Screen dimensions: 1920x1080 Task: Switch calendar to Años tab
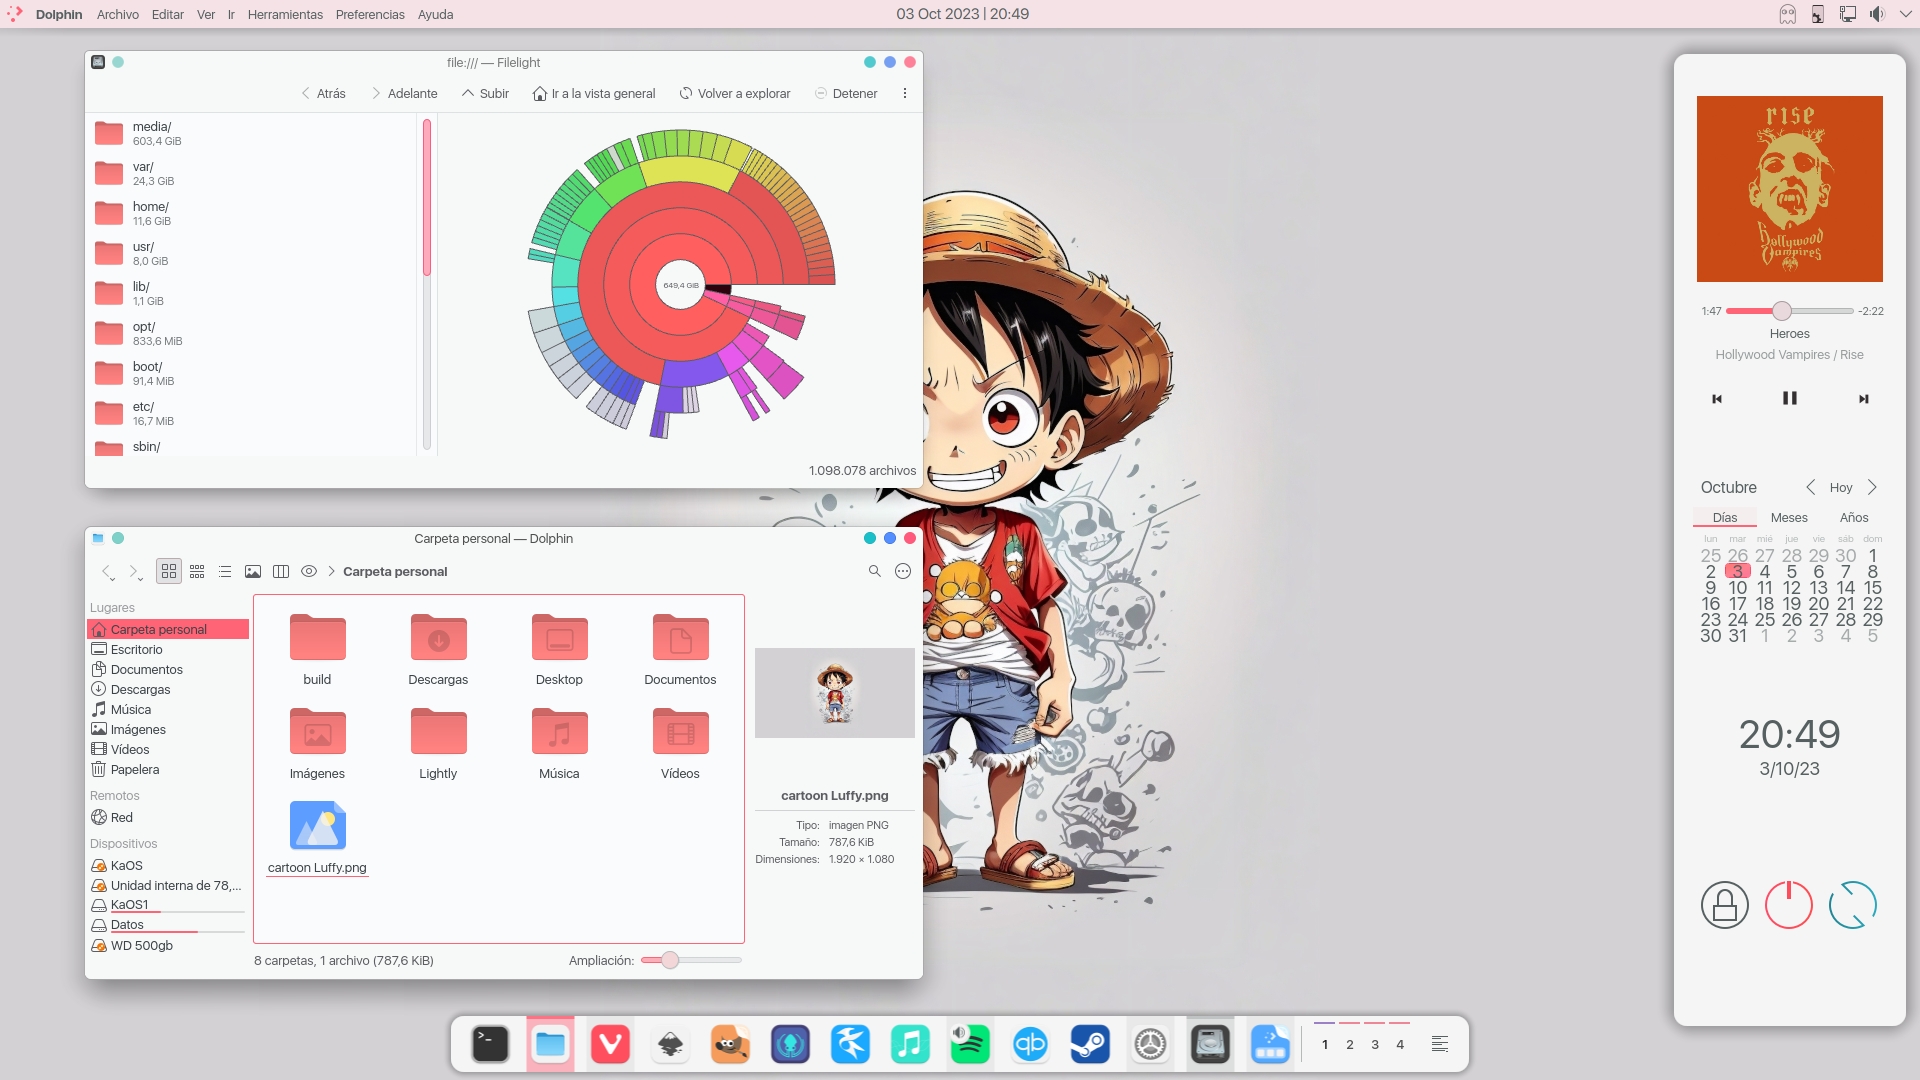click(1854, 517)
